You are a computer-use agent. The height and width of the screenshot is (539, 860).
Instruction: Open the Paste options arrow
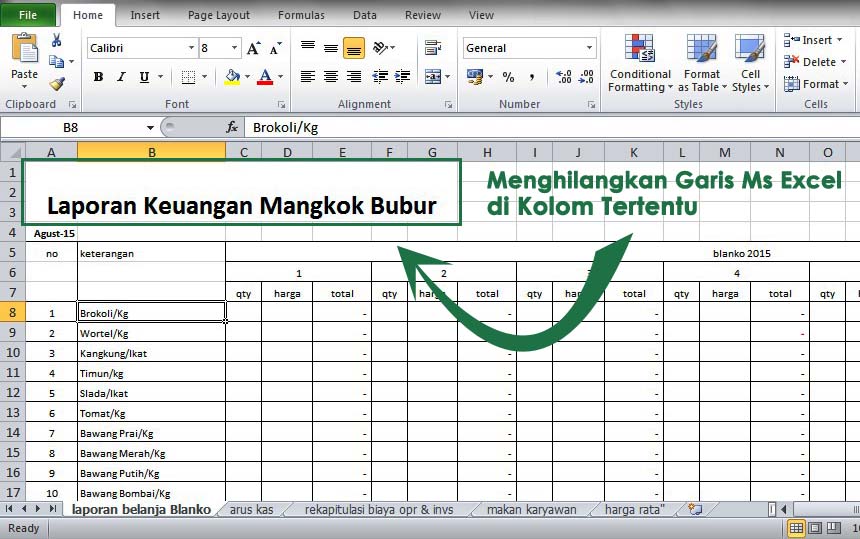pyautogui.click(x=24, y=87)
